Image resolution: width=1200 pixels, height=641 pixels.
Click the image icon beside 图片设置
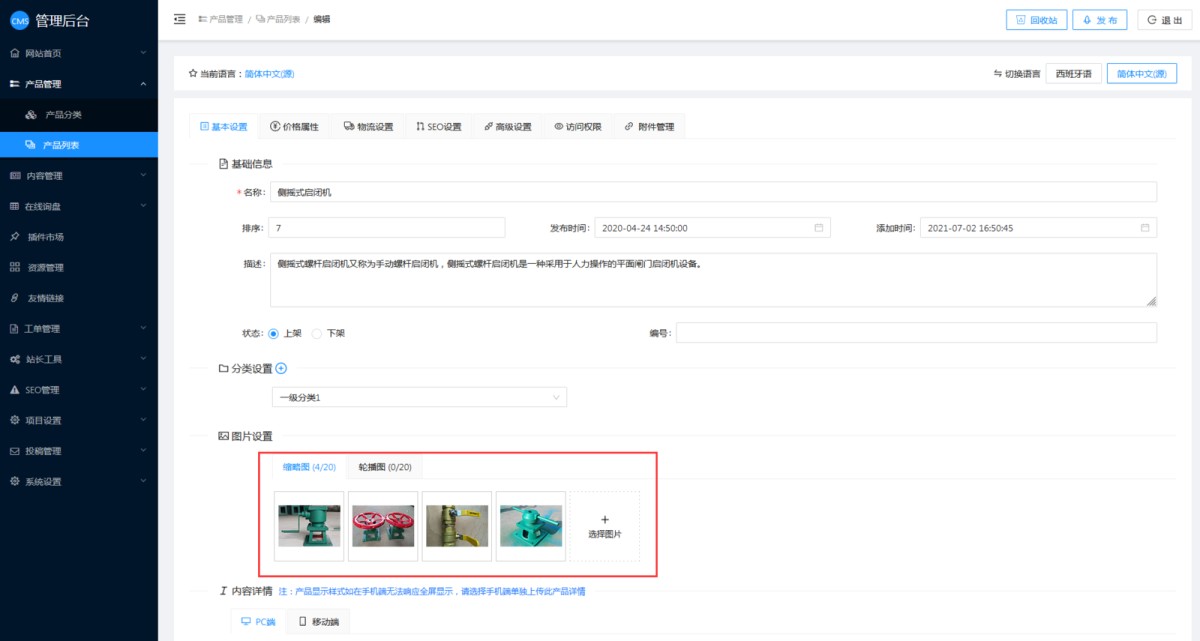[x=223, y=436]
